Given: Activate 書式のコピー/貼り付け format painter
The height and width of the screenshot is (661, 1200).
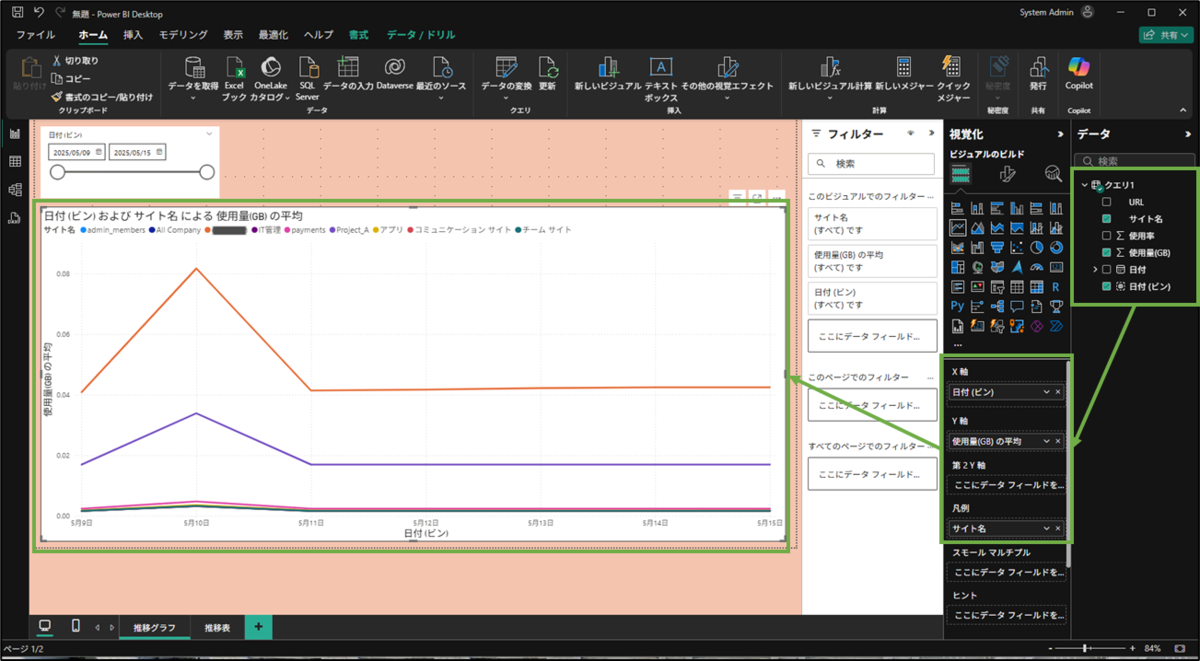Looking at the screenshot, I should tap(103, 97).
